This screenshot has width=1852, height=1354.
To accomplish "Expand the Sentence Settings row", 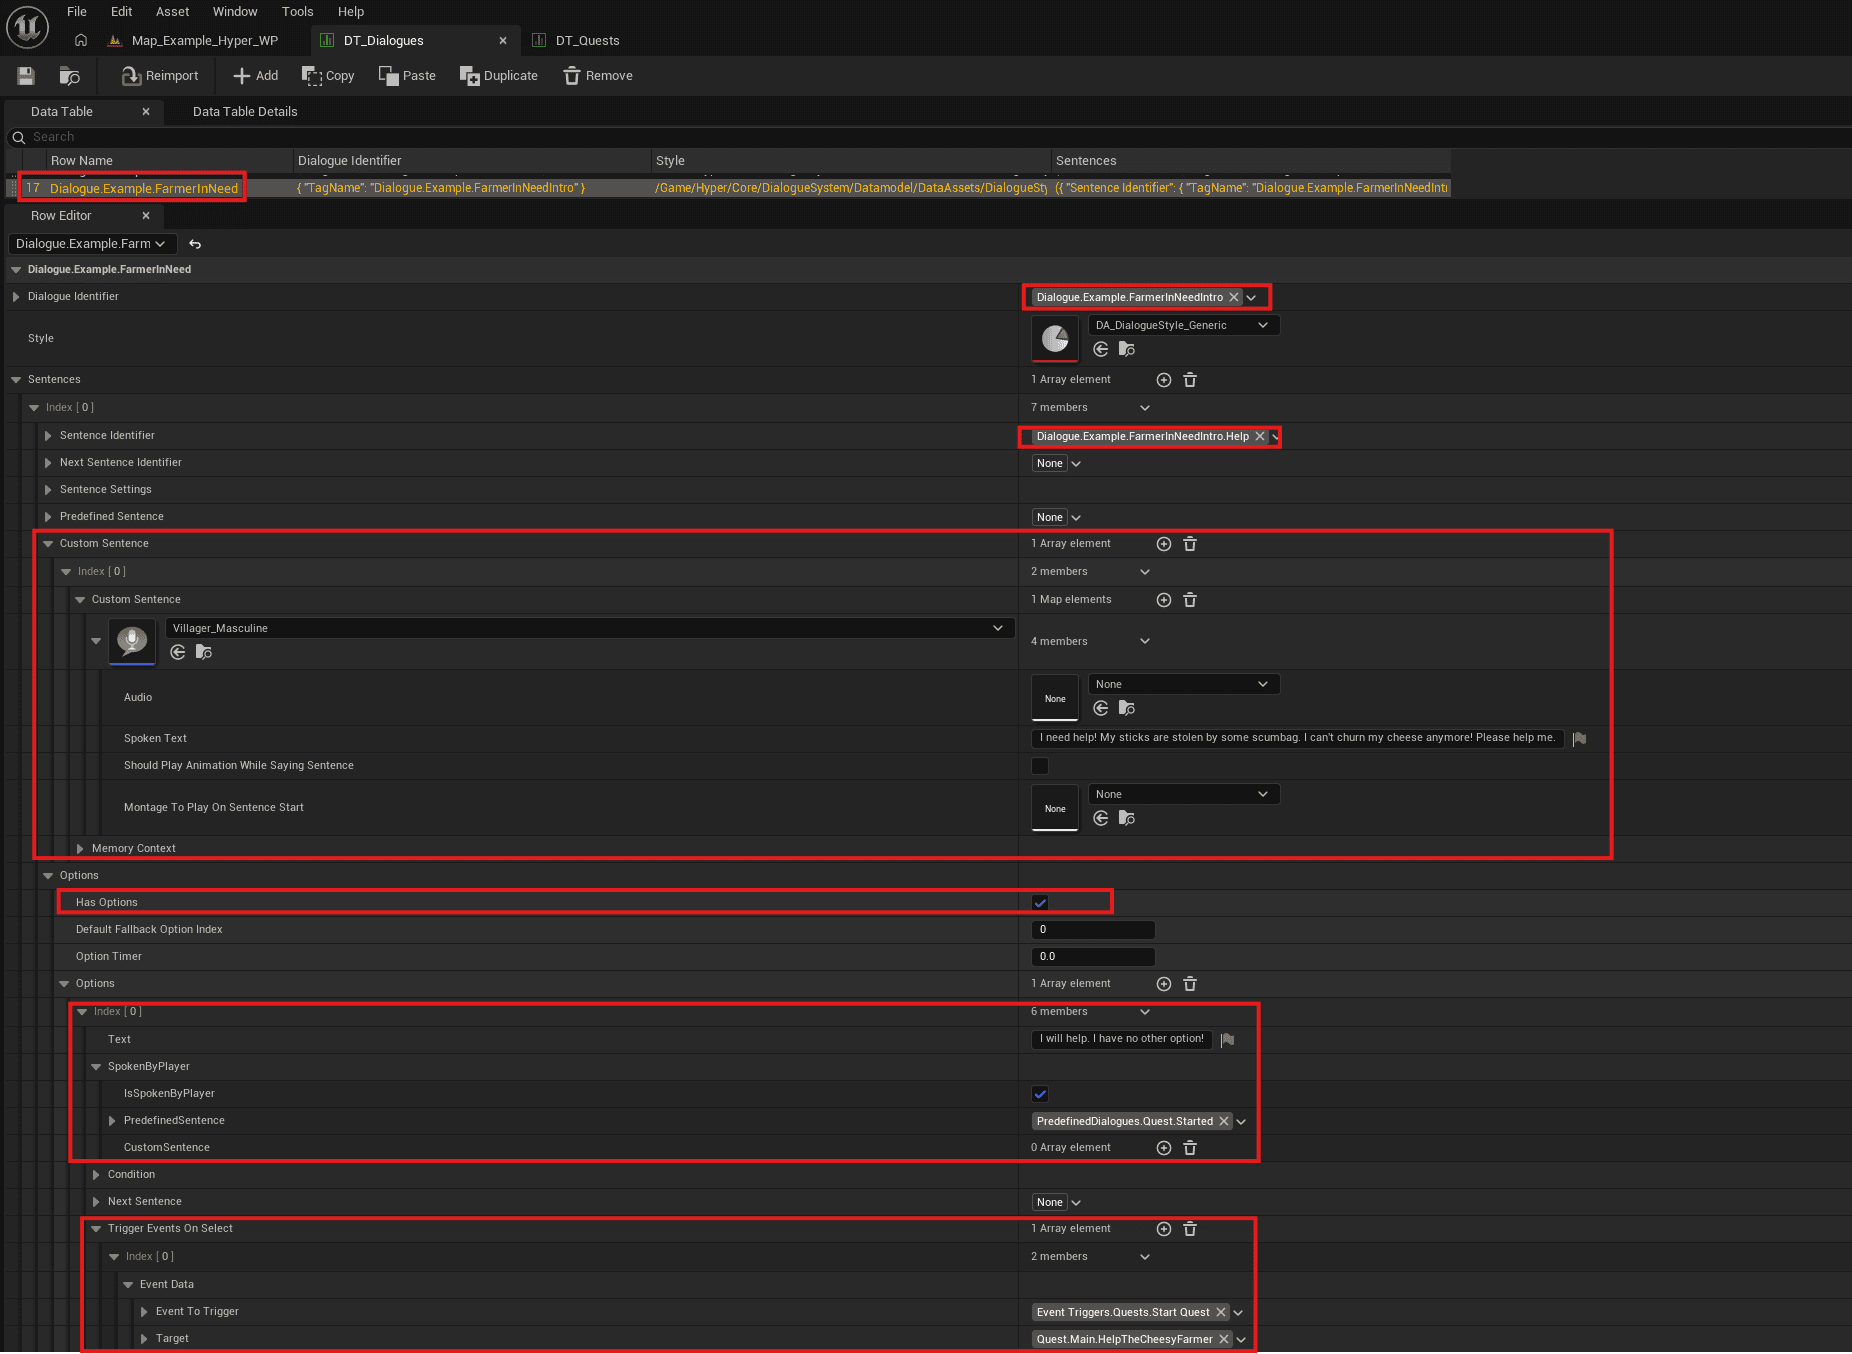I will click(48, 490).
